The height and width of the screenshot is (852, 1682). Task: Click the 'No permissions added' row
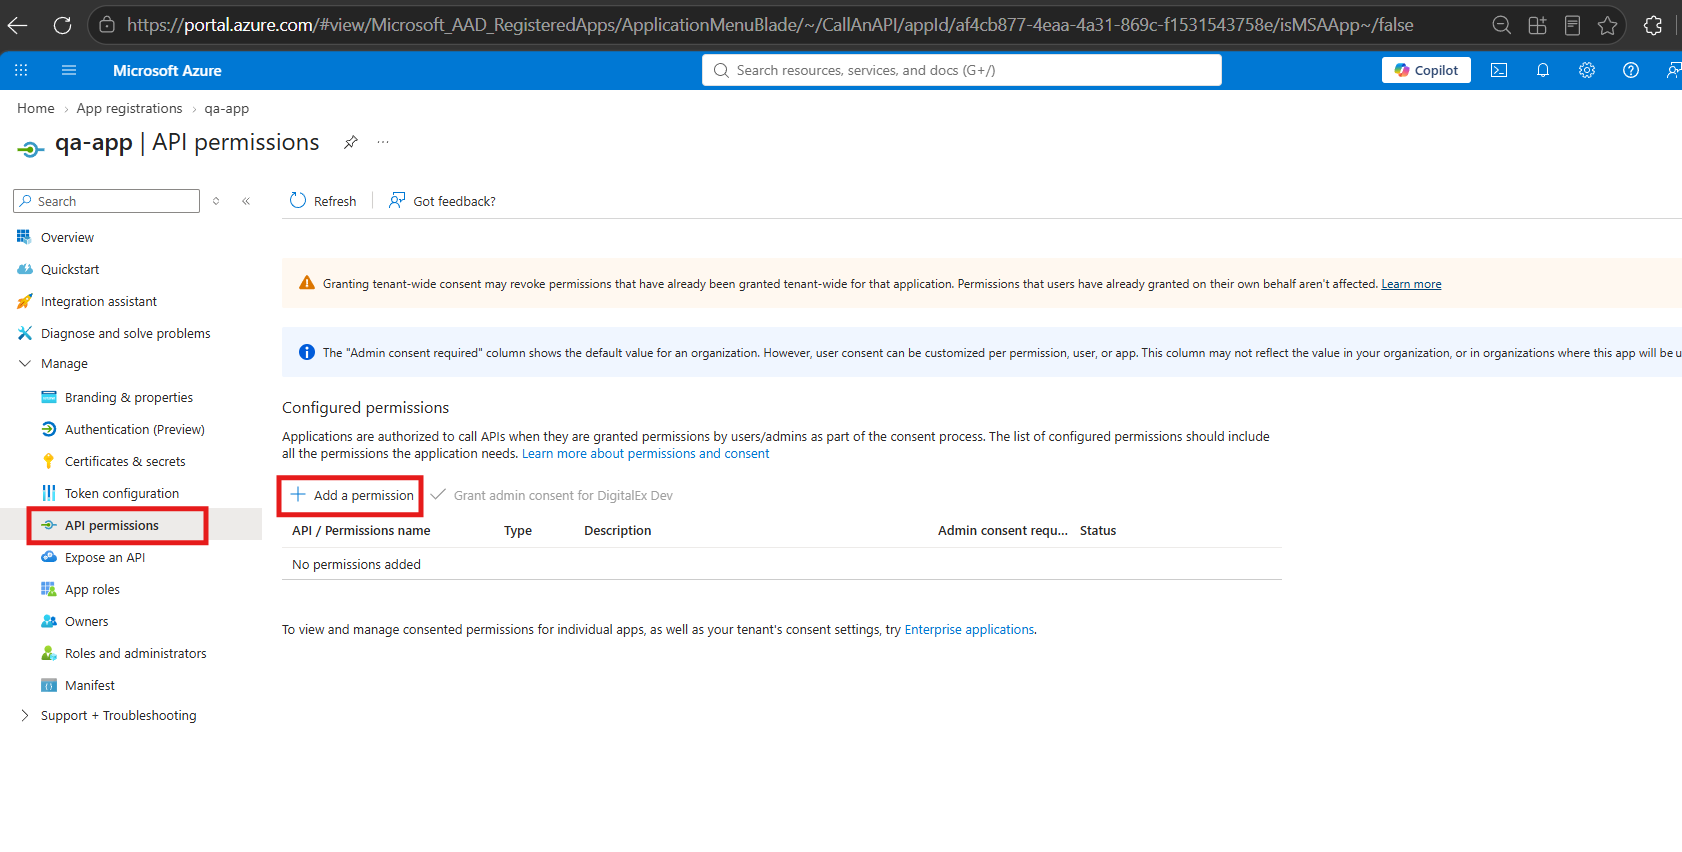782,565
